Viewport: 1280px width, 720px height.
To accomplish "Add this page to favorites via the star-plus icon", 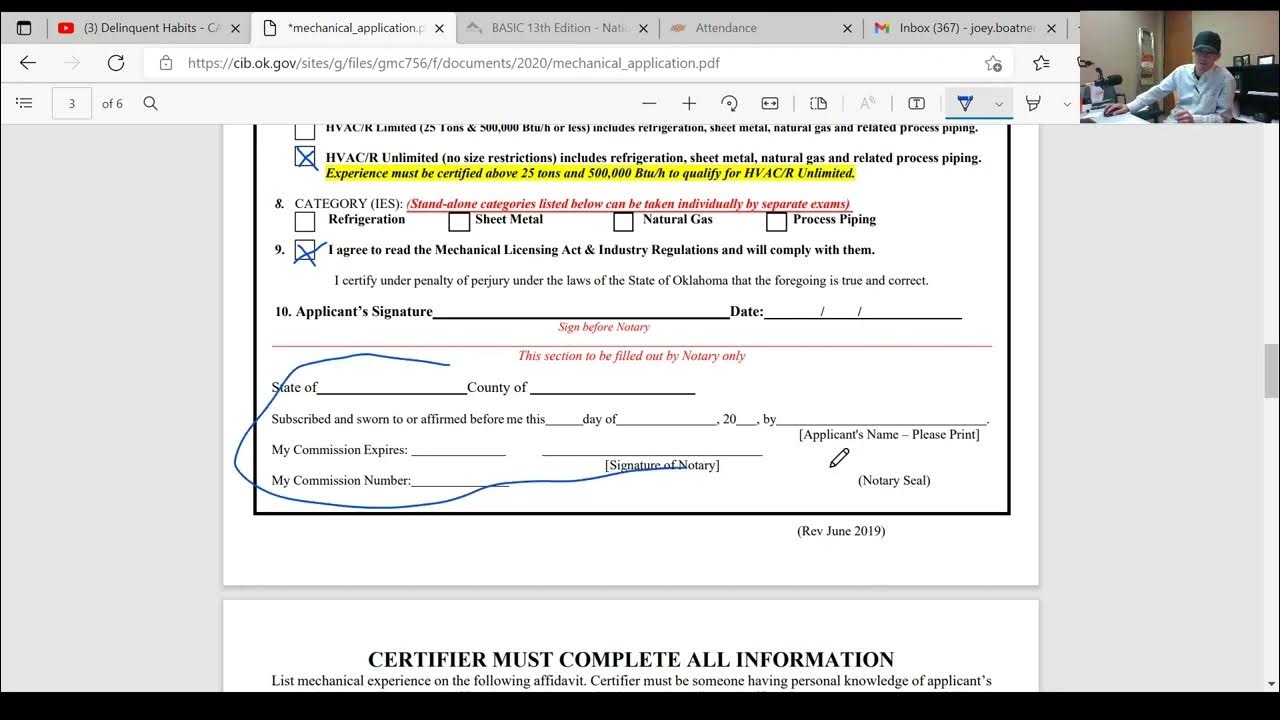I will [993, 63].
